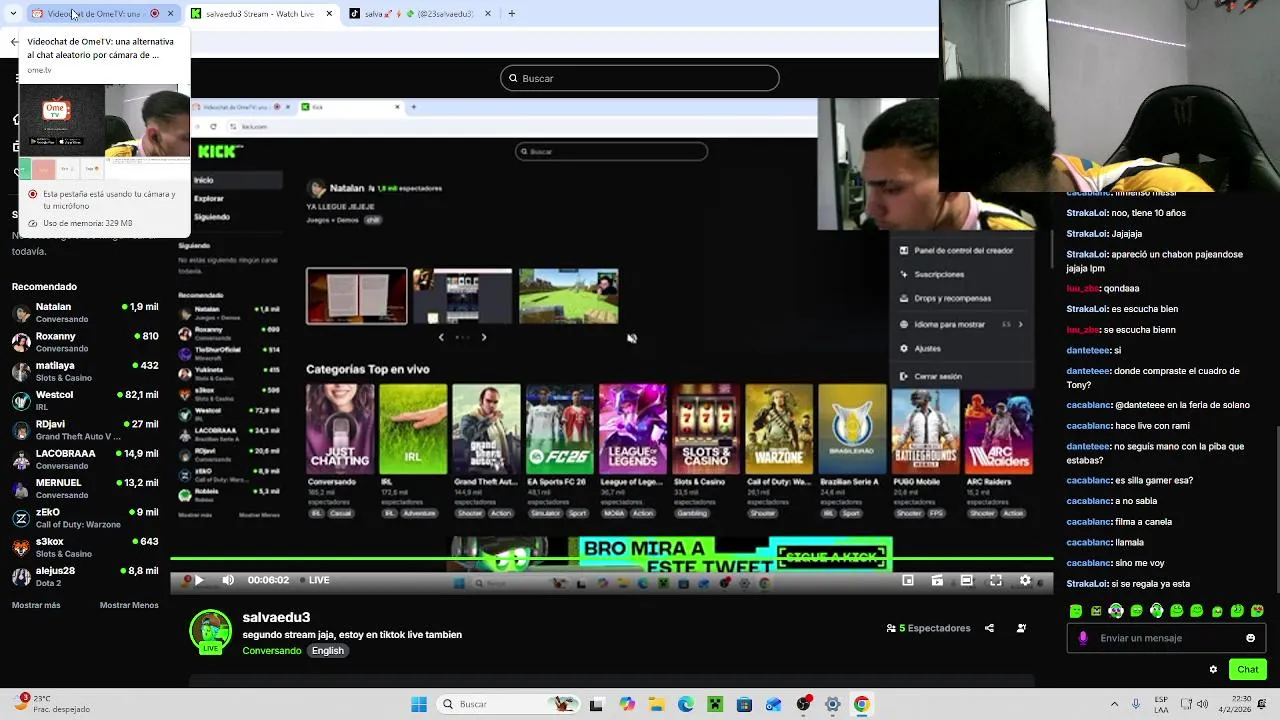Launch Minecraft creeper icon from the taskbar
1280x720 pixels.
point(715,704)
